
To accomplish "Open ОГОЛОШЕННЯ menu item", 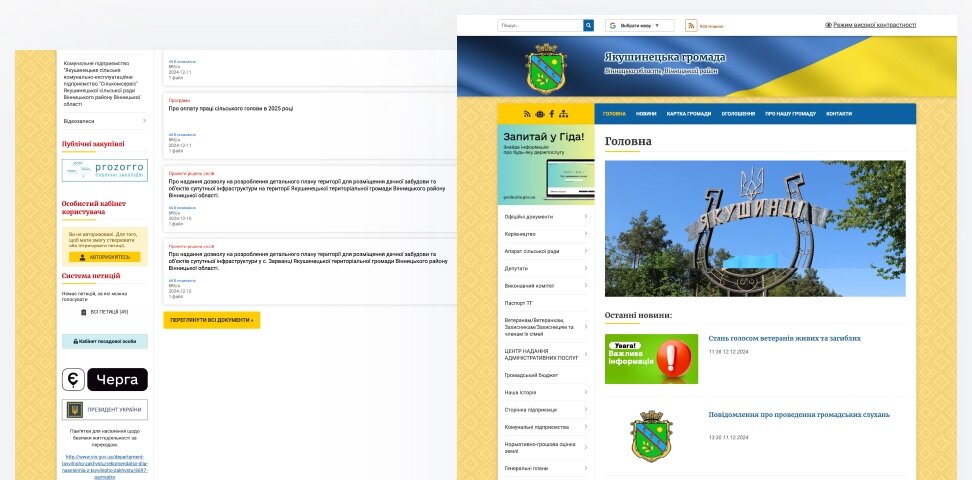I will (738, 114).
